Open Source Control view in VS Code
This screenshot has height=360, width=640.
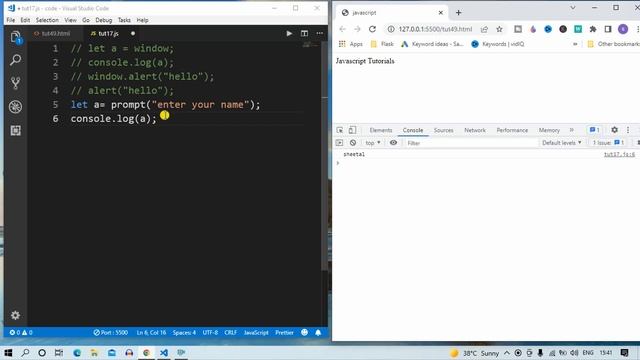pos(16,83)
